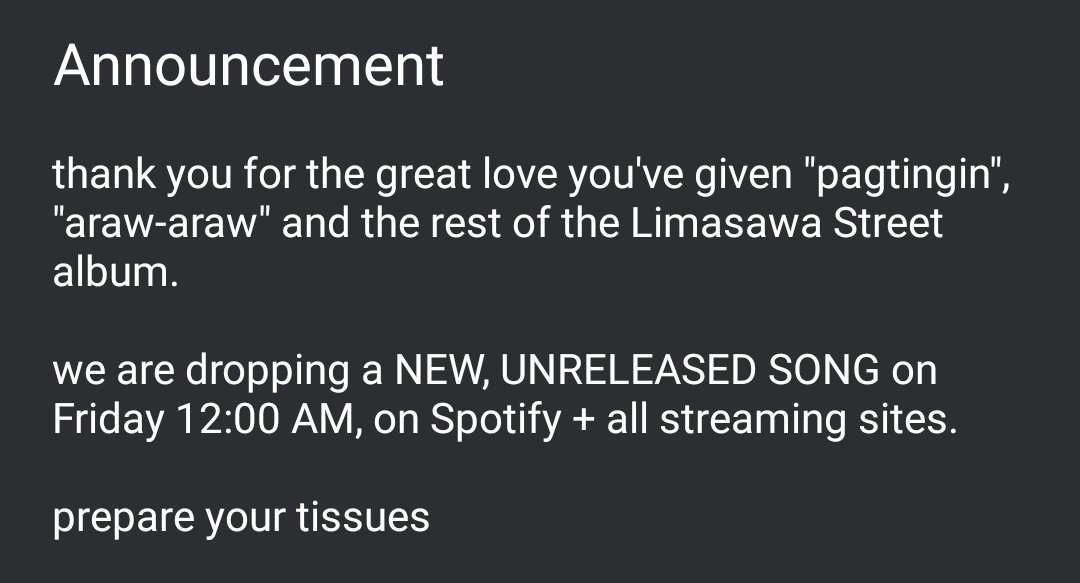Click "NEW, UNRELEASED SONG" text

tap(636, 370)
